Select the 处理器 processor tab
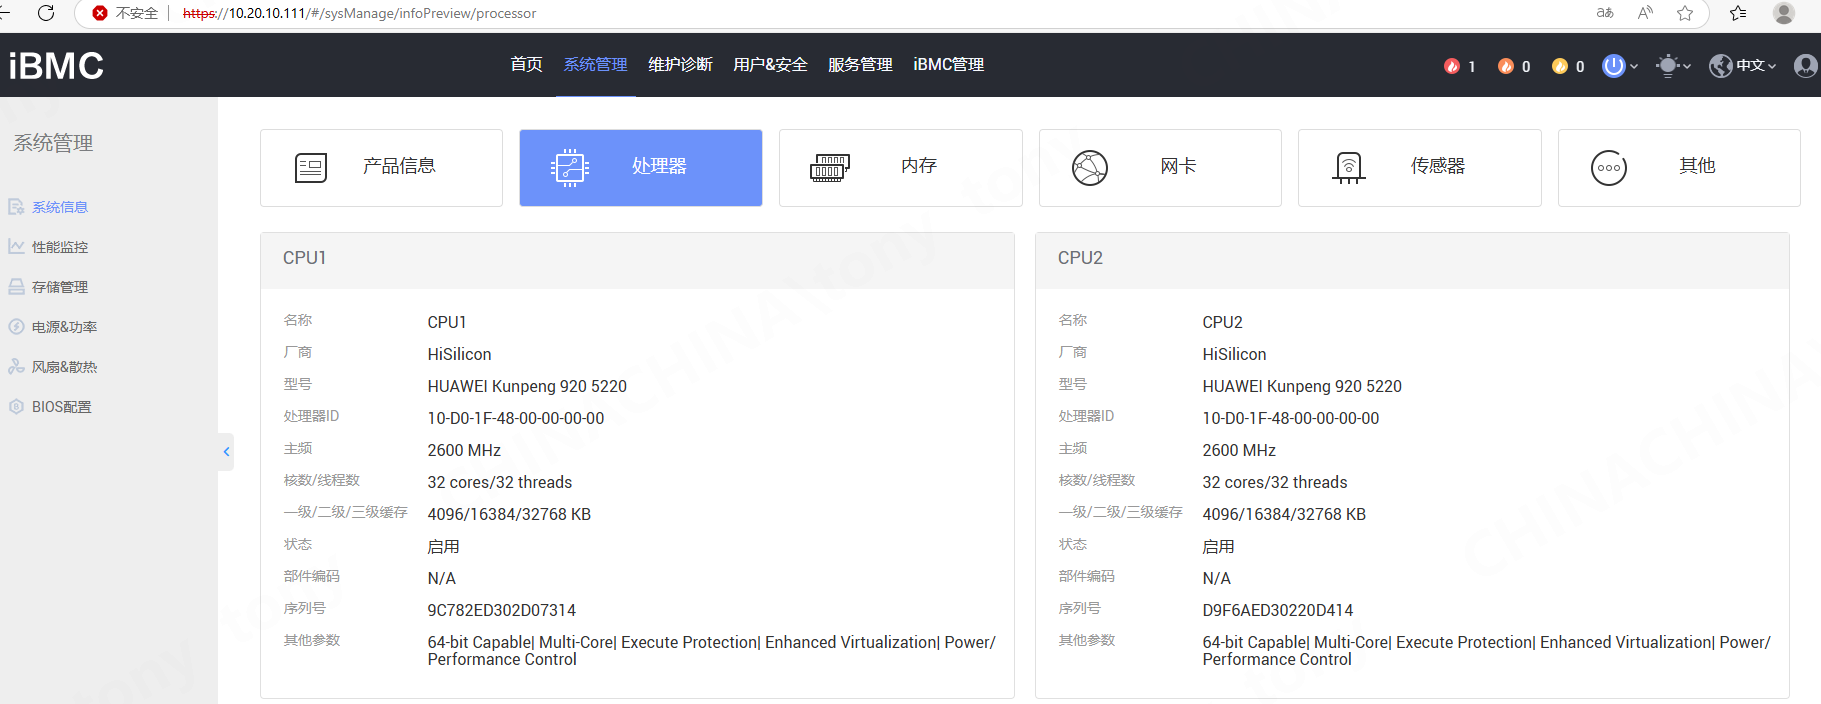This screenshot has height=704, width=1821. tap(640, 168)
